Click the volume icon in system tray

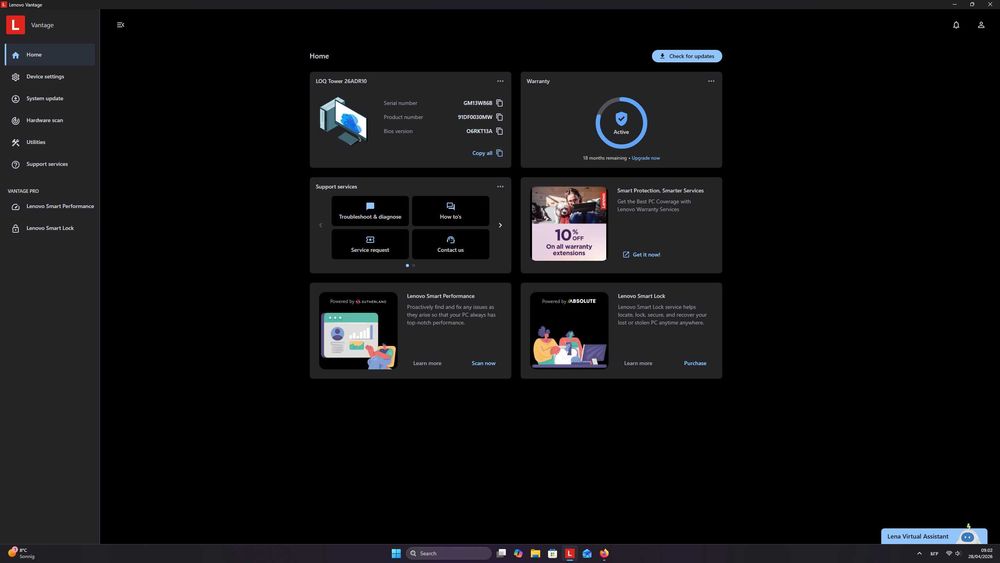click(x=957, y=553)
